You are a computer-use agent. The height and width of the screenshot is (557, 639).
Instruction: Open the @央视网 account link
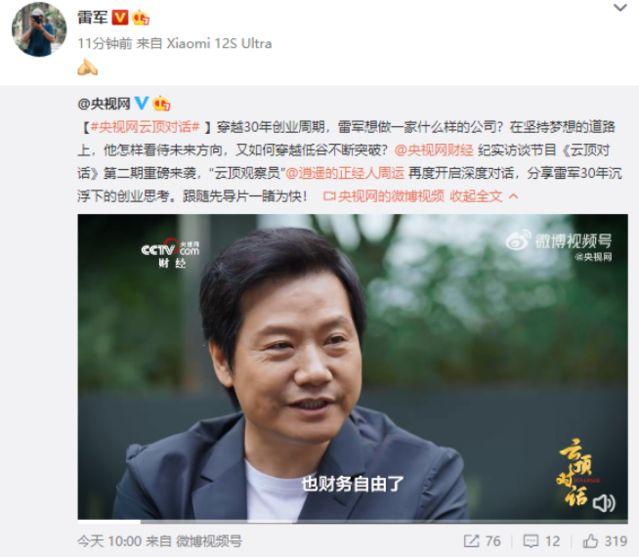pyautogui.click(x=104, y=104)
